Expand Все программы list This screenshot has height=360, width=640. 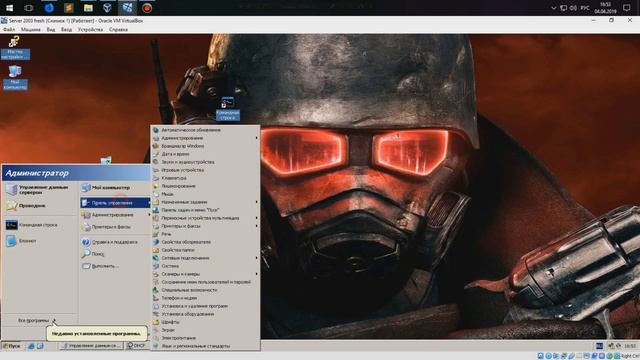point(37,320)
